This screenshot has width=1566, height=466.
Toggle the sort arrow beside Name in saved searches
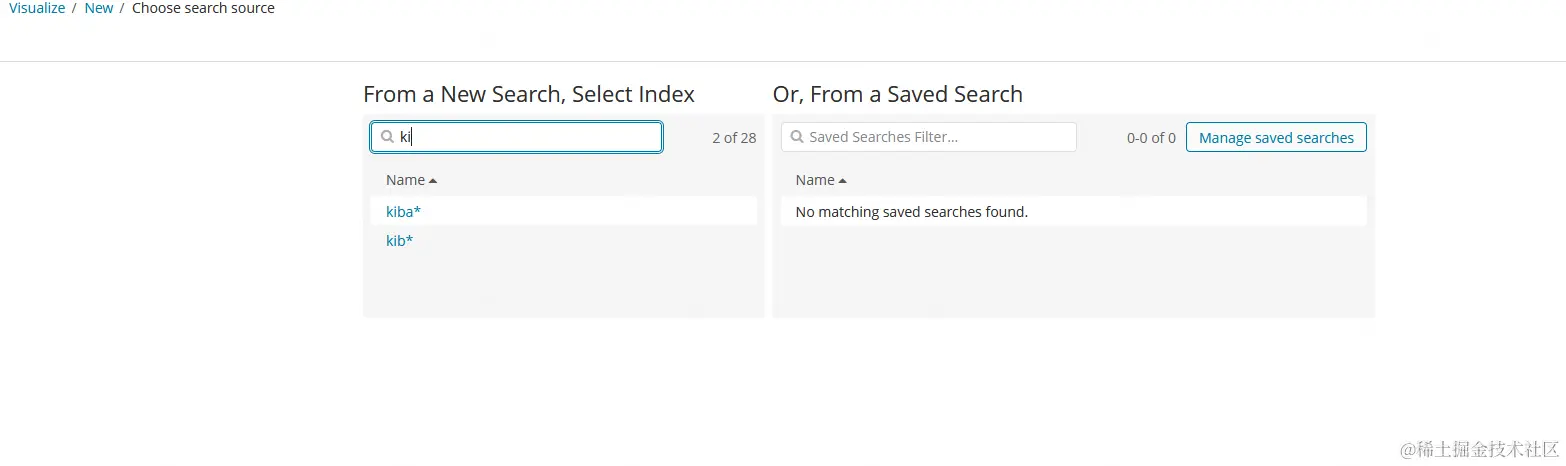click(x=842, y=181)
